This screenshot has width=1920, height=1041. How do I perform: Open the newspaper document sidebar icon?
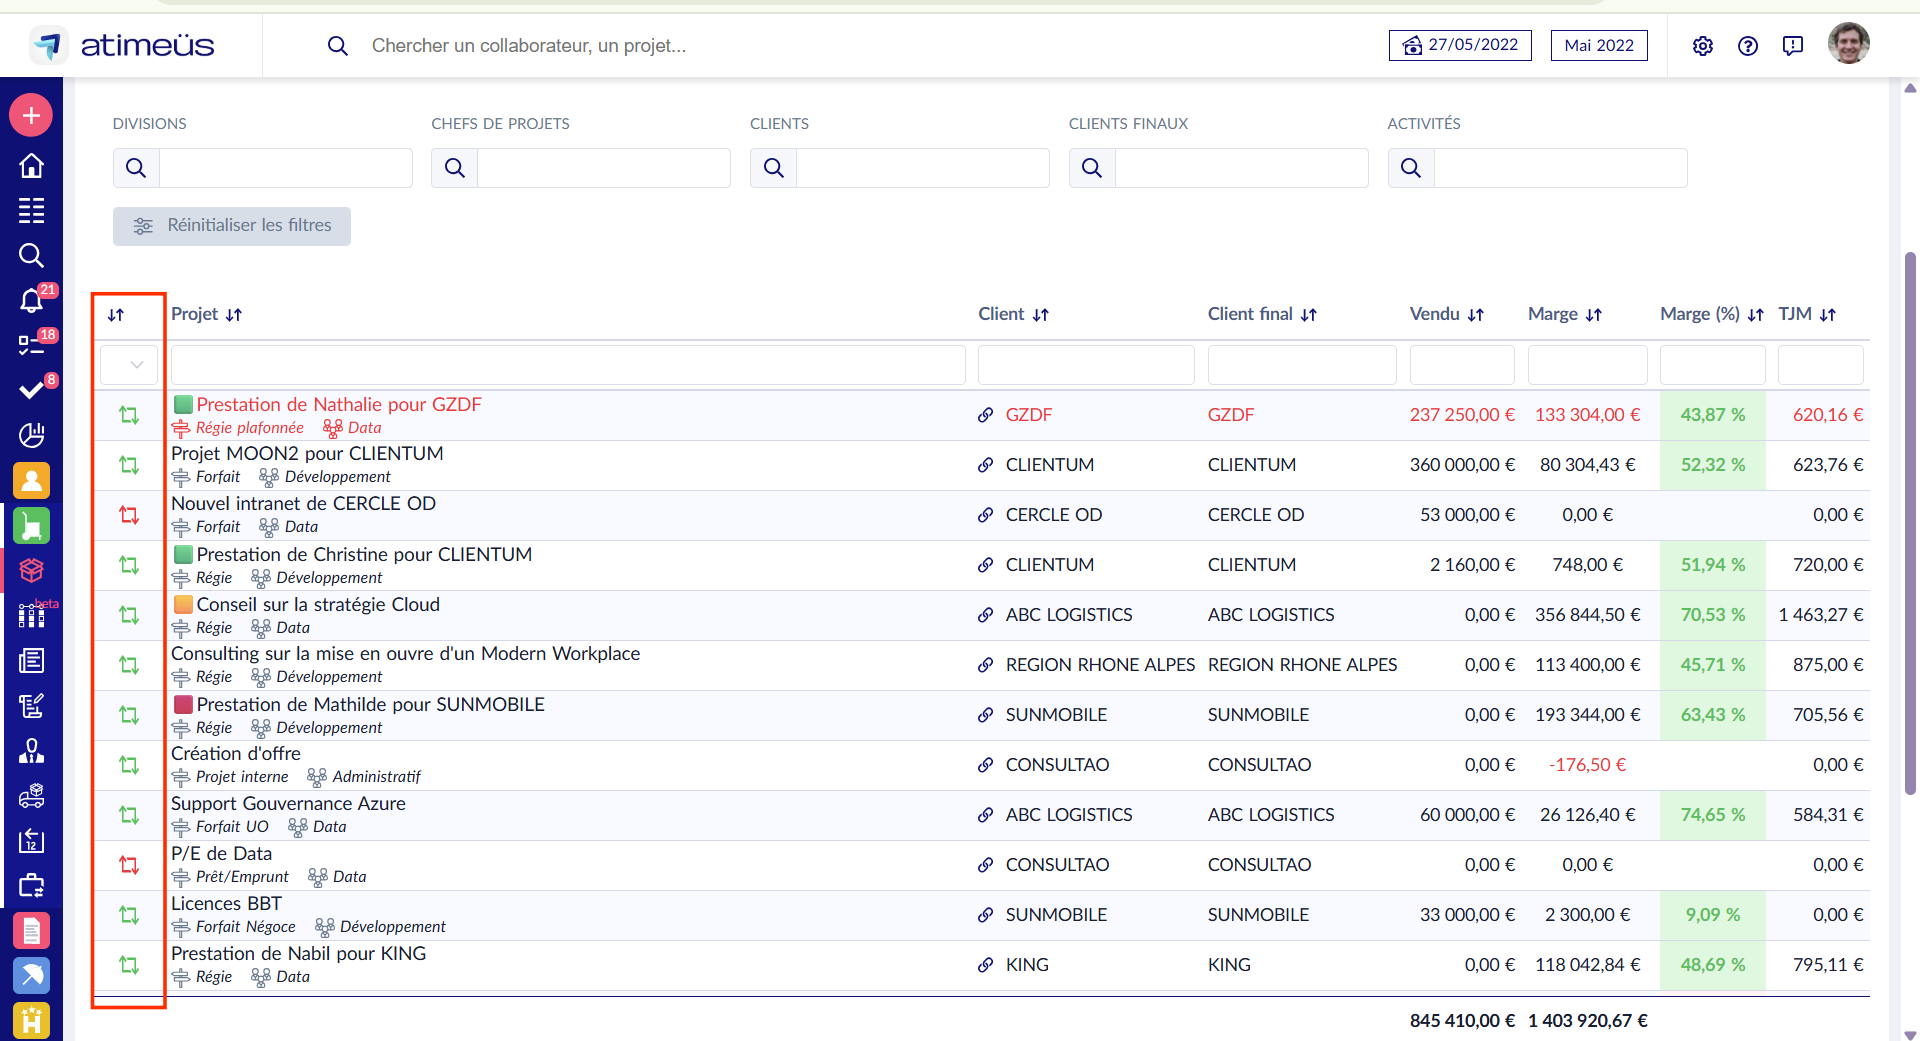pos(31,660)
